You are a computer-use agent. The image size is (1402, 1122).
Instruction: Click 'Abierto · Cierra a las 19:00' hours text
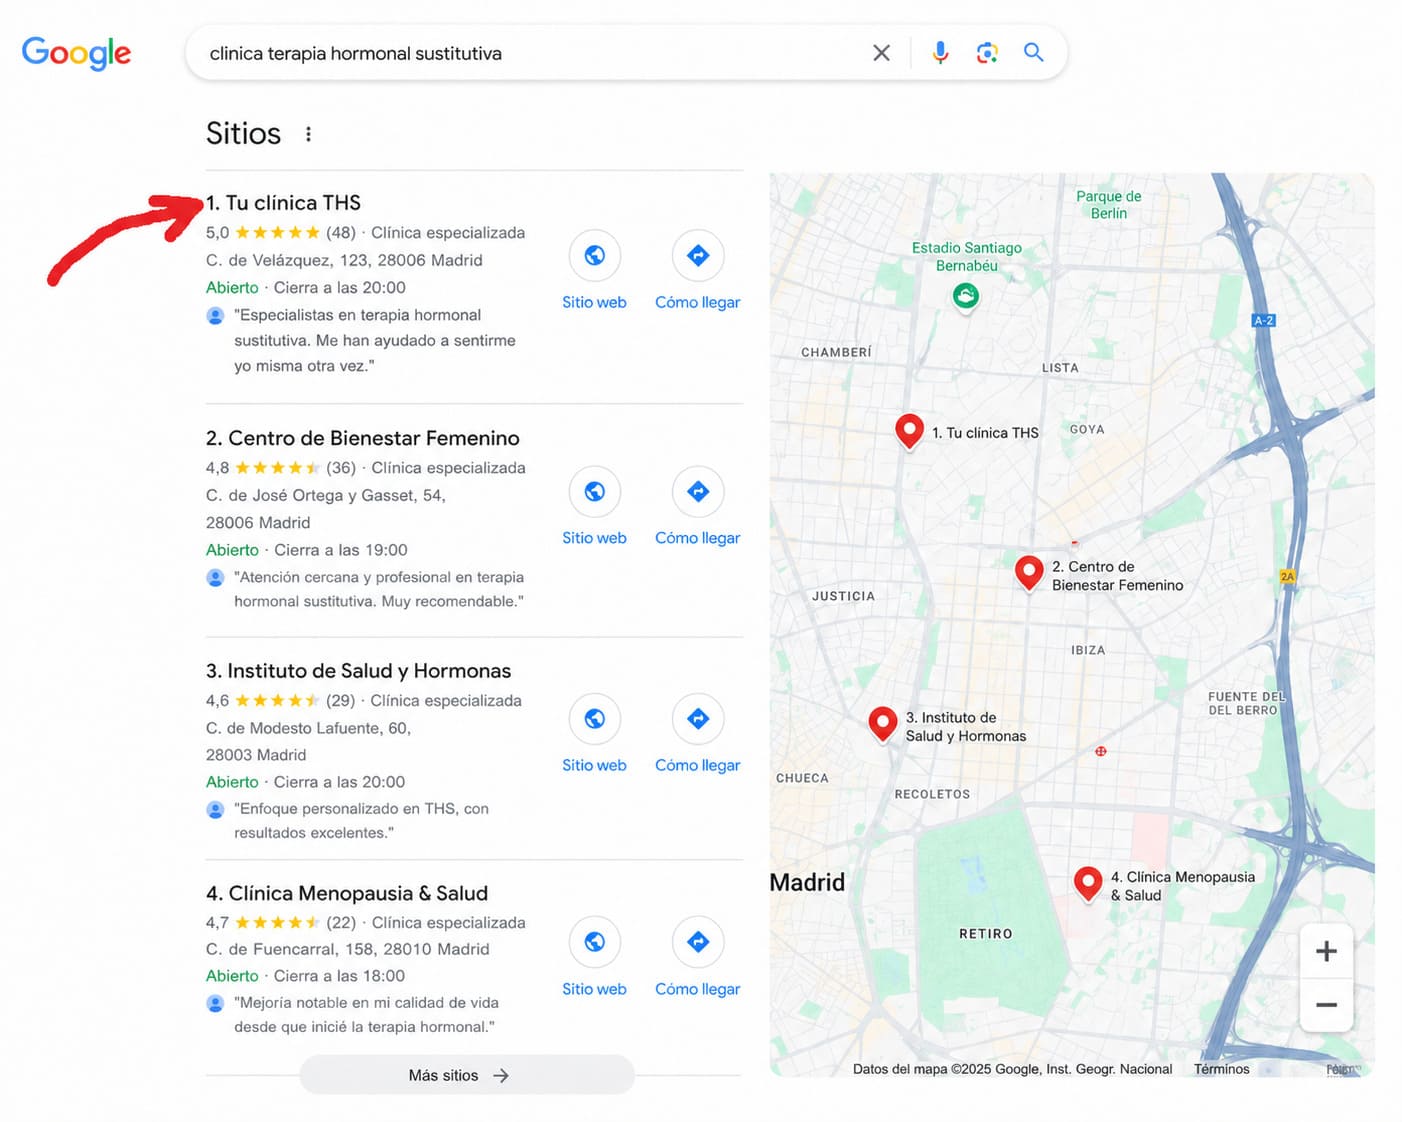coord(307,550)
